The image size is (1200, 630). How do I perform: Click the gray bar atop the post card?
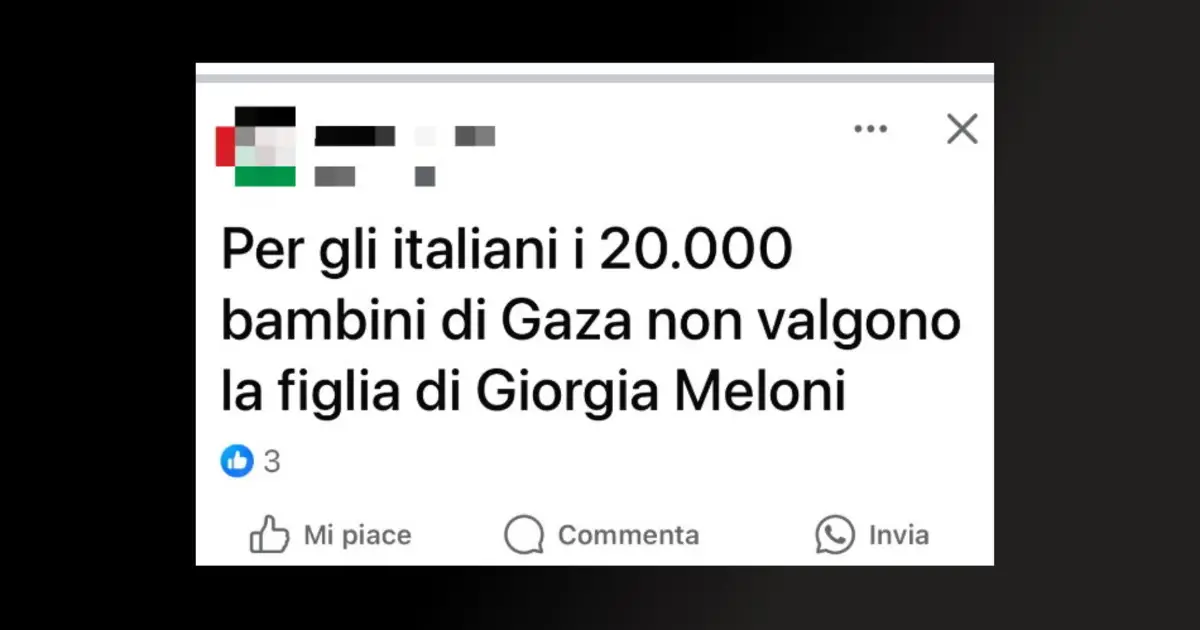595,78
